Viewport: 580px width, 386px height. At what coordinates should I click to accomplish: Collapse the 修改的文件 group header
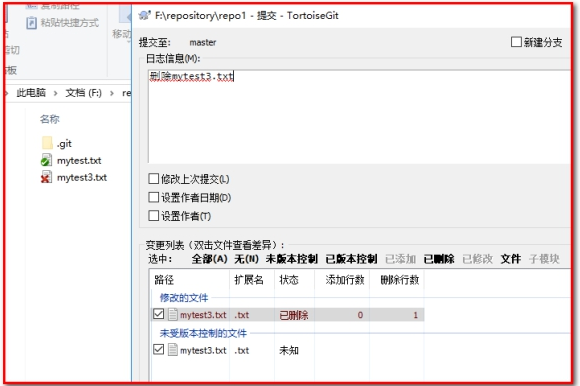click(184, 298)
